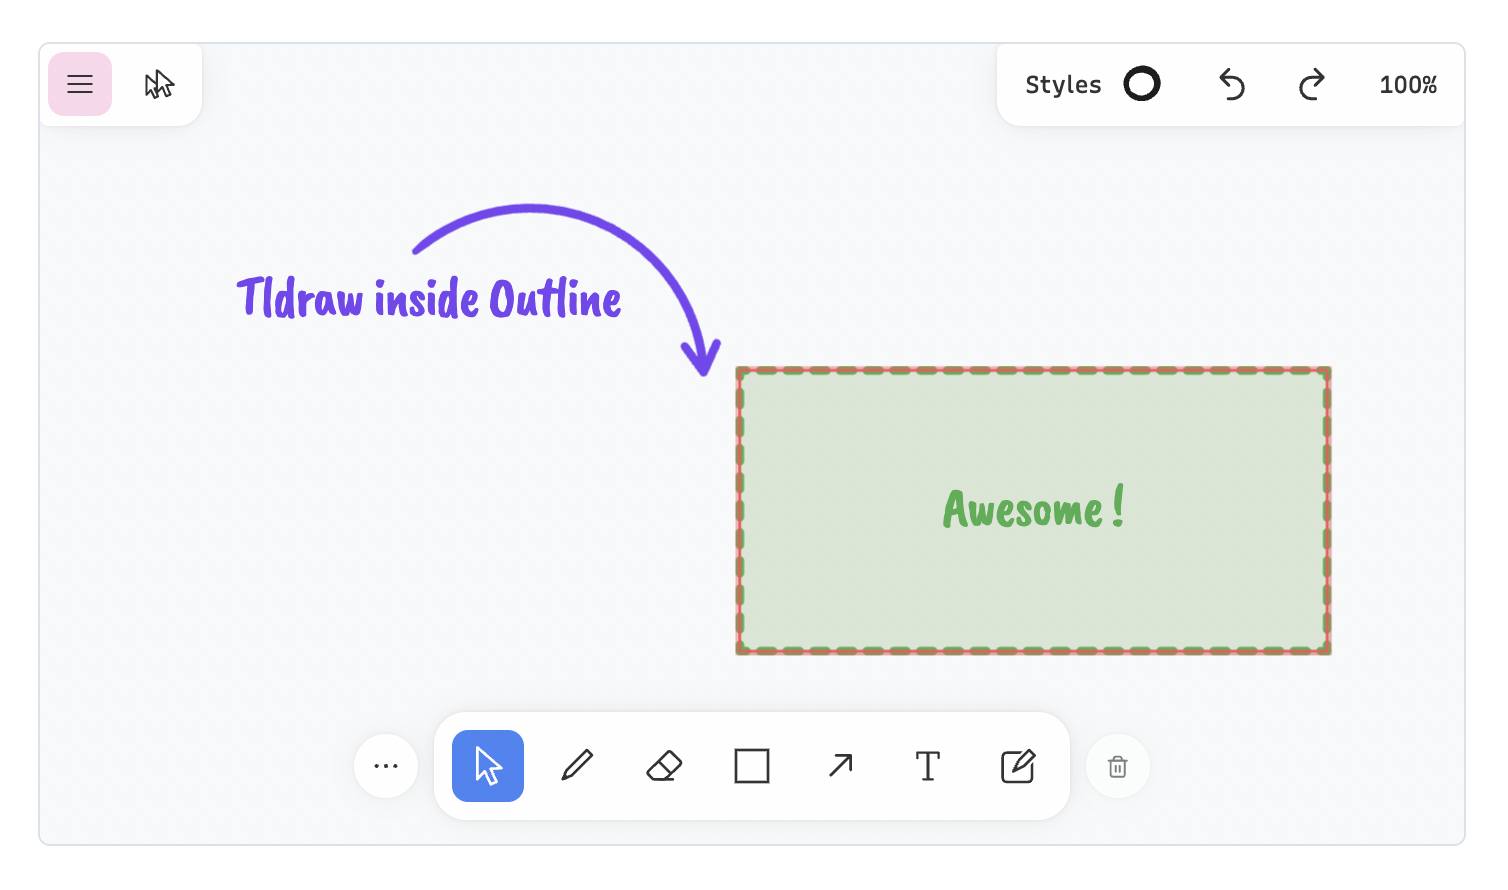1508x890 pixels.
Task: Activate the Select pointer tool
Action: click(x=488, y=766)
